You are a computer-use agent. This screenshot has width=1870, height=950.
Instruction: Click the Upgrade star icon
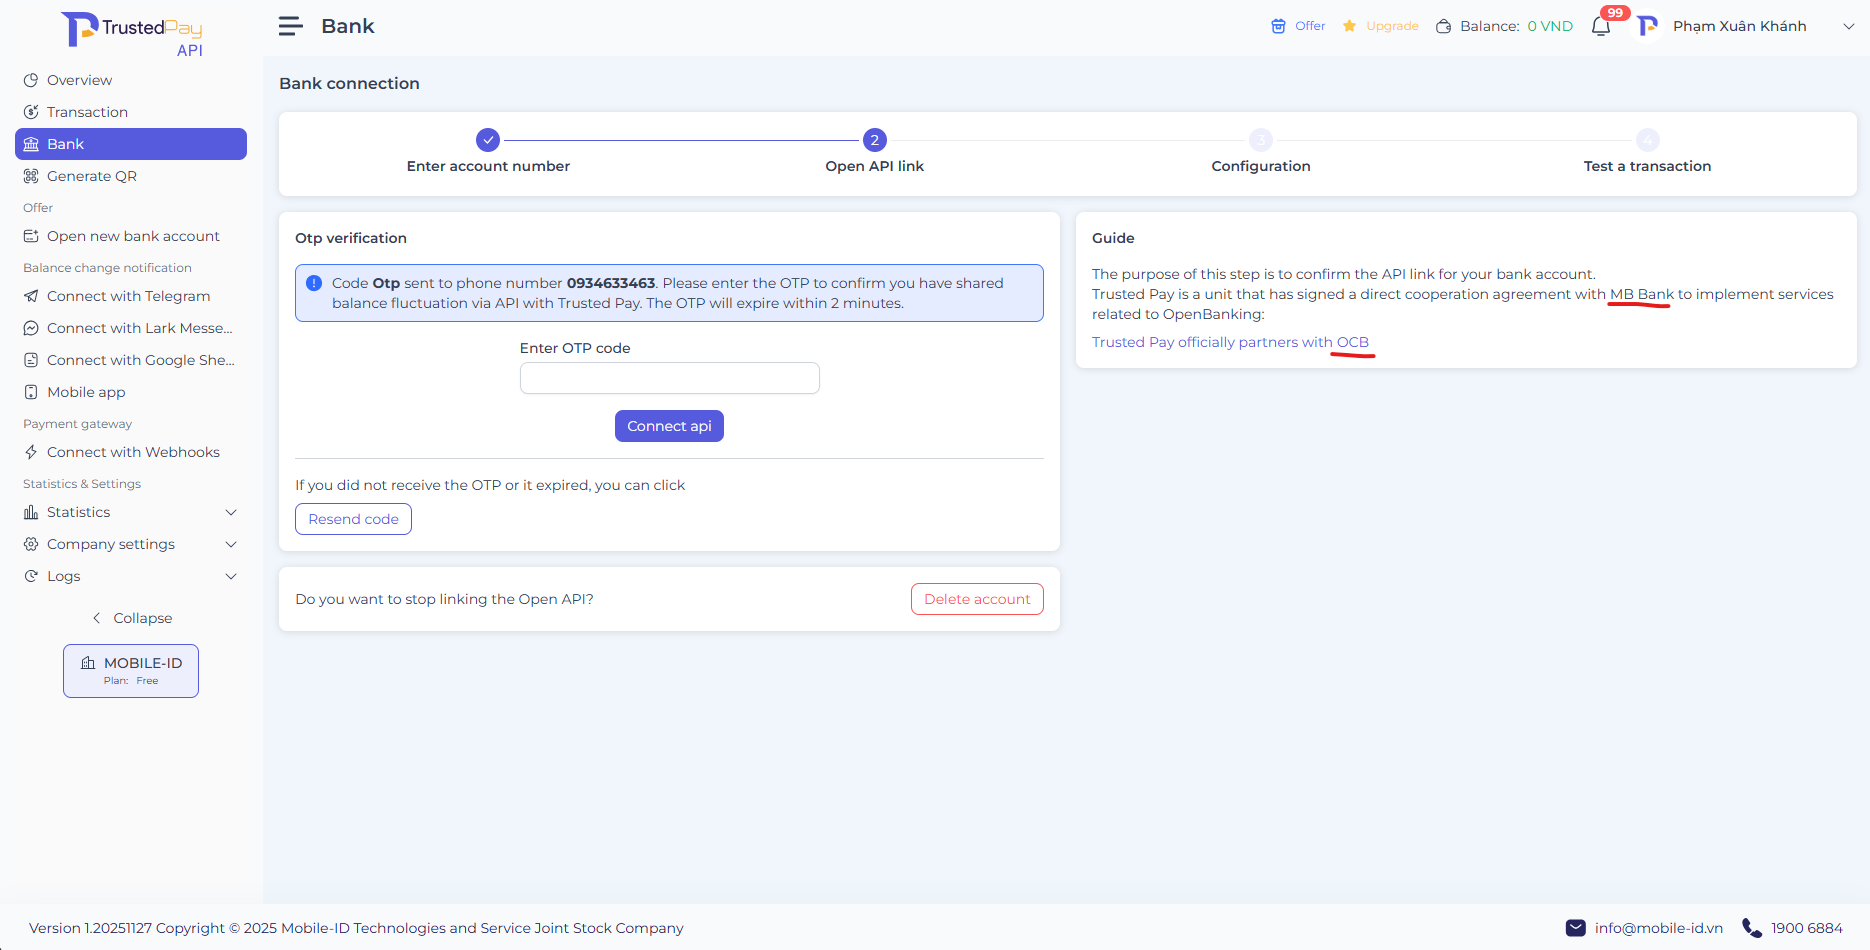1349,26
